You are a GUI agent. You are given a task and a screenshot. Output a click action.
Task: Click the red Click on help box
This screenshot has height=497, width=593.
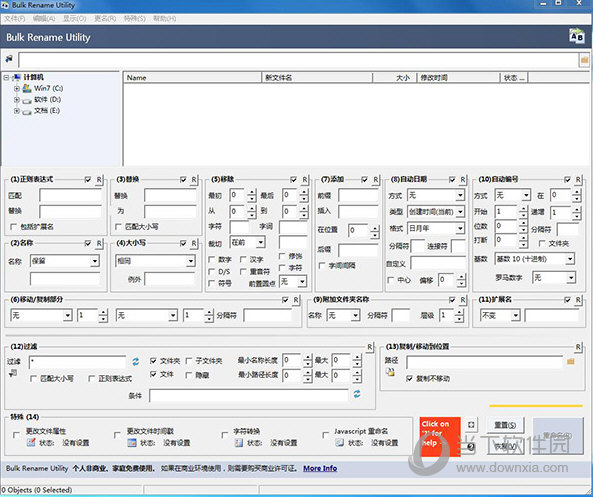click(x=440, y=436)
